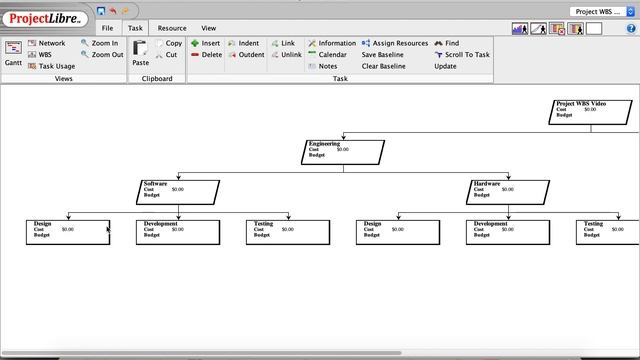Click Clear Baseline
Viewport: 640px width, 360px height.
(383, 66)
